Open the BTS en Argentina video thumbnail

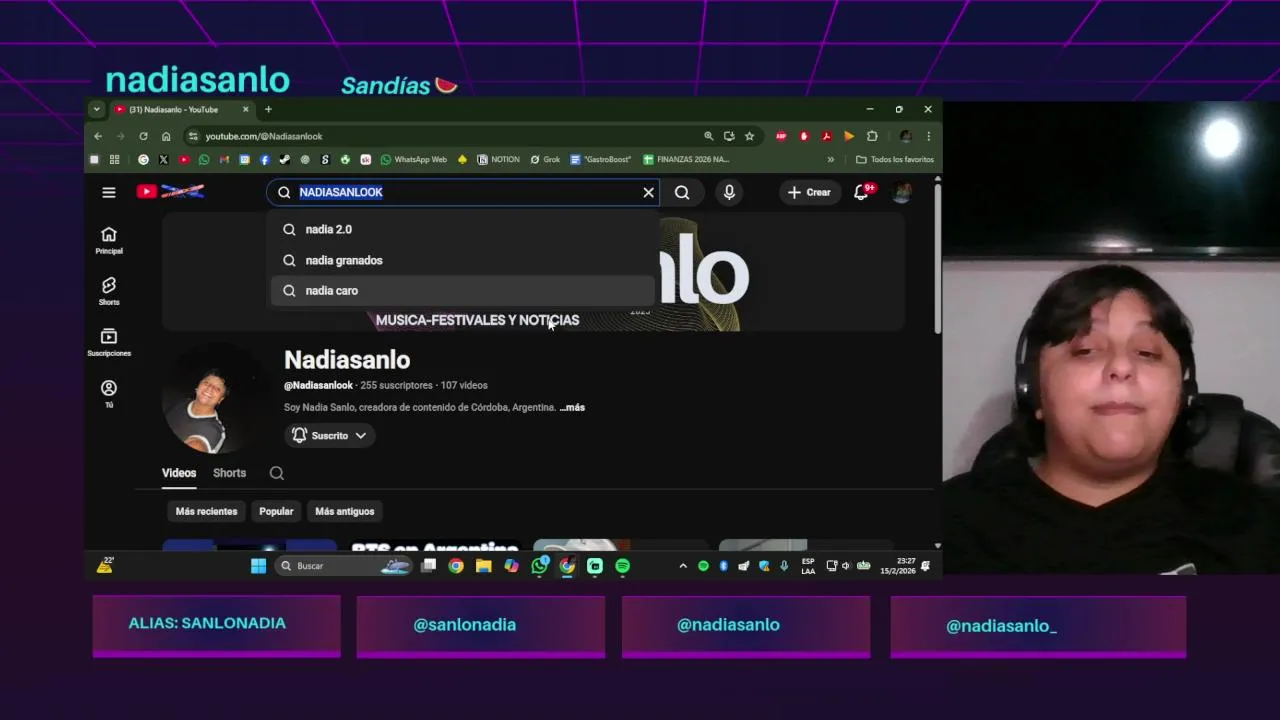[x=435, y=545]
